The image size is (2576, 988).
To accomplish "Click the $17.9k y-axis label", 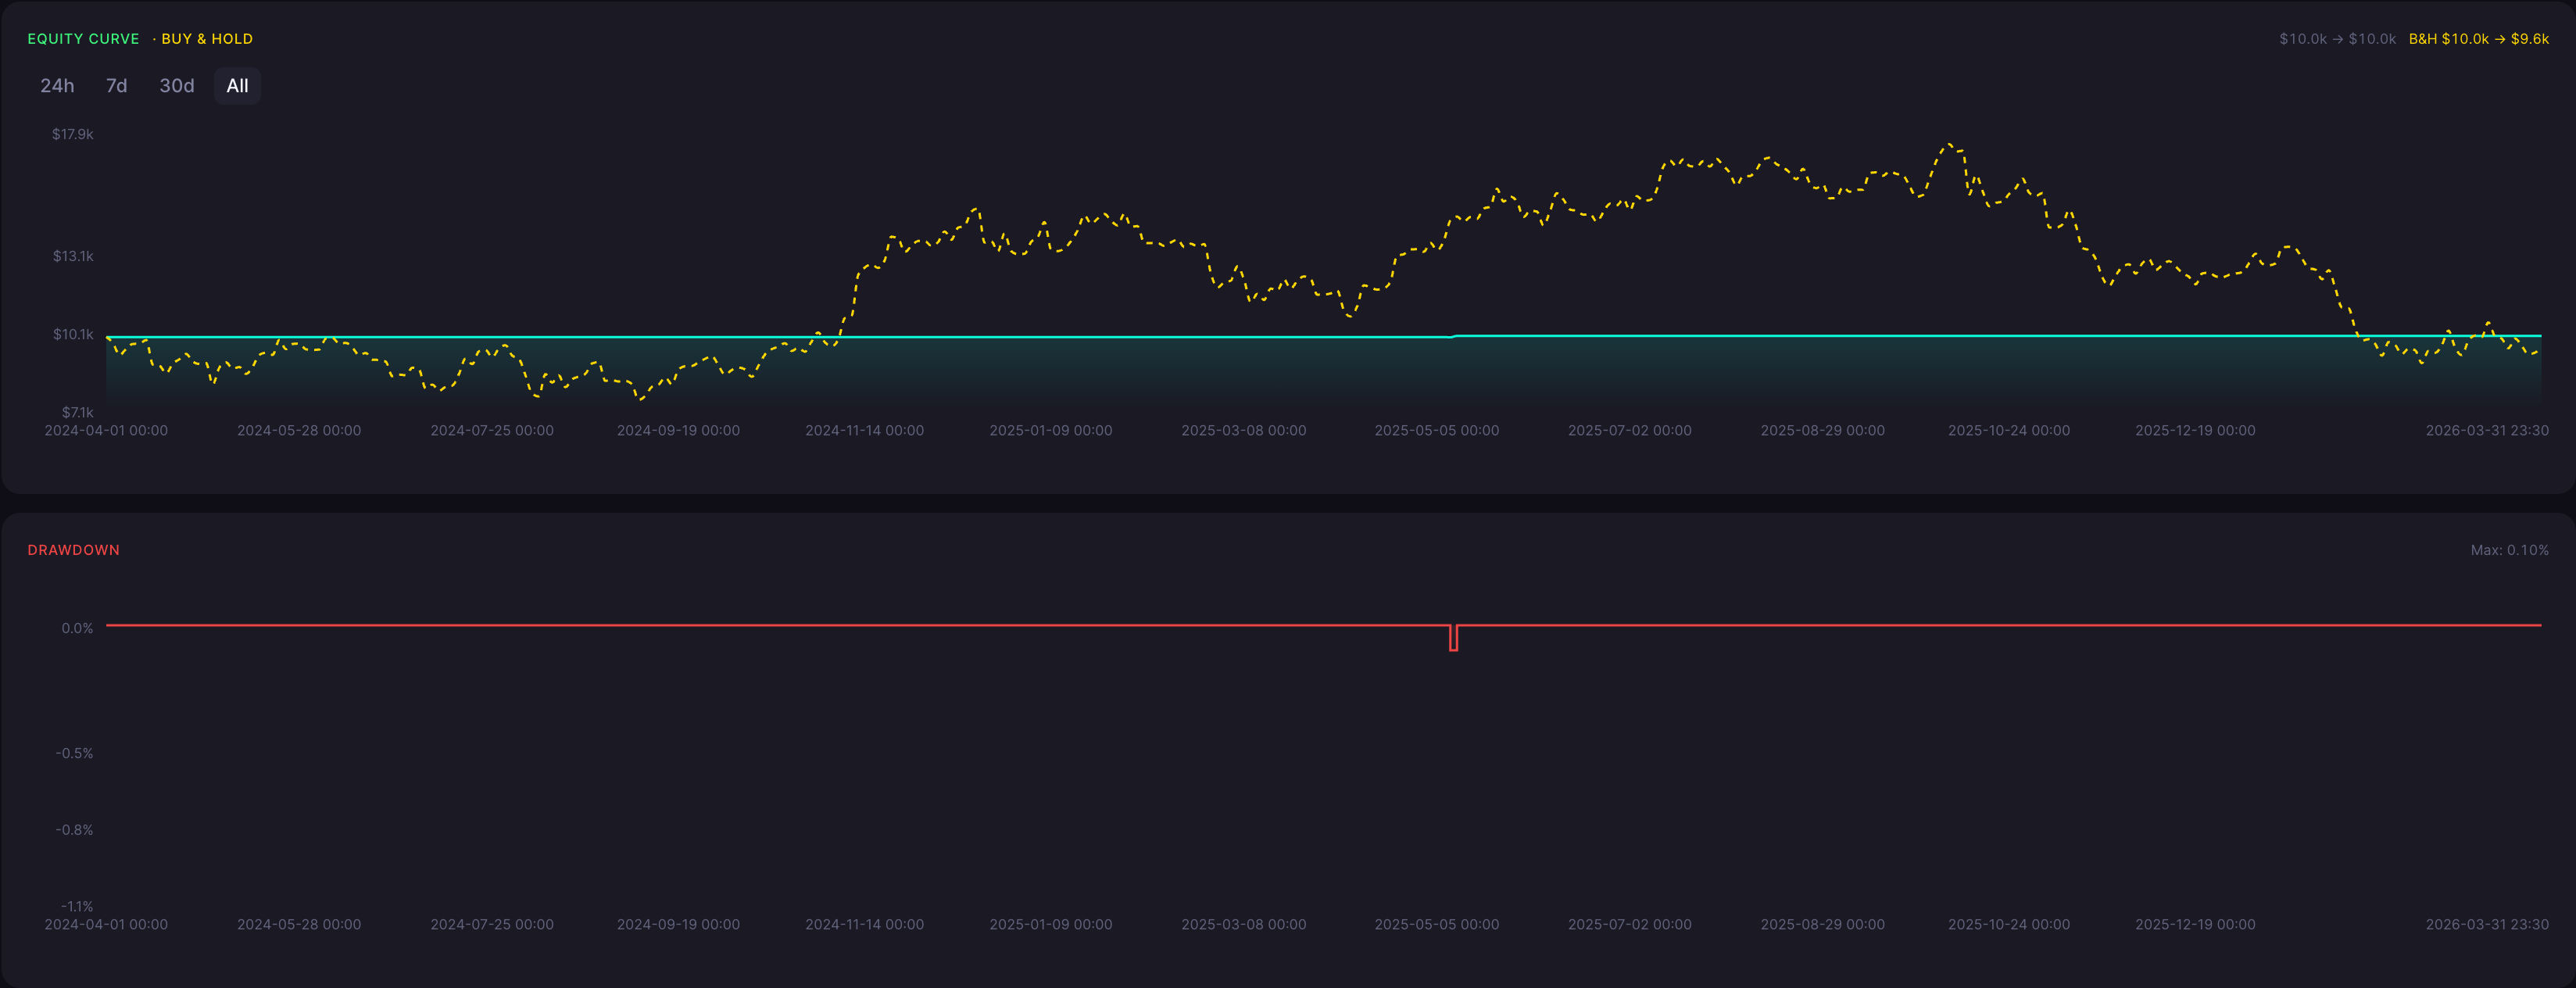I will pos(73,134).
